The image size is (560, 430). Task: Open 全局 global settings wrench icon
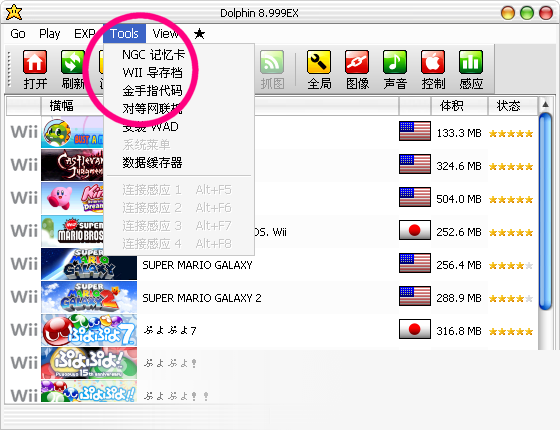tap(319, 62)
